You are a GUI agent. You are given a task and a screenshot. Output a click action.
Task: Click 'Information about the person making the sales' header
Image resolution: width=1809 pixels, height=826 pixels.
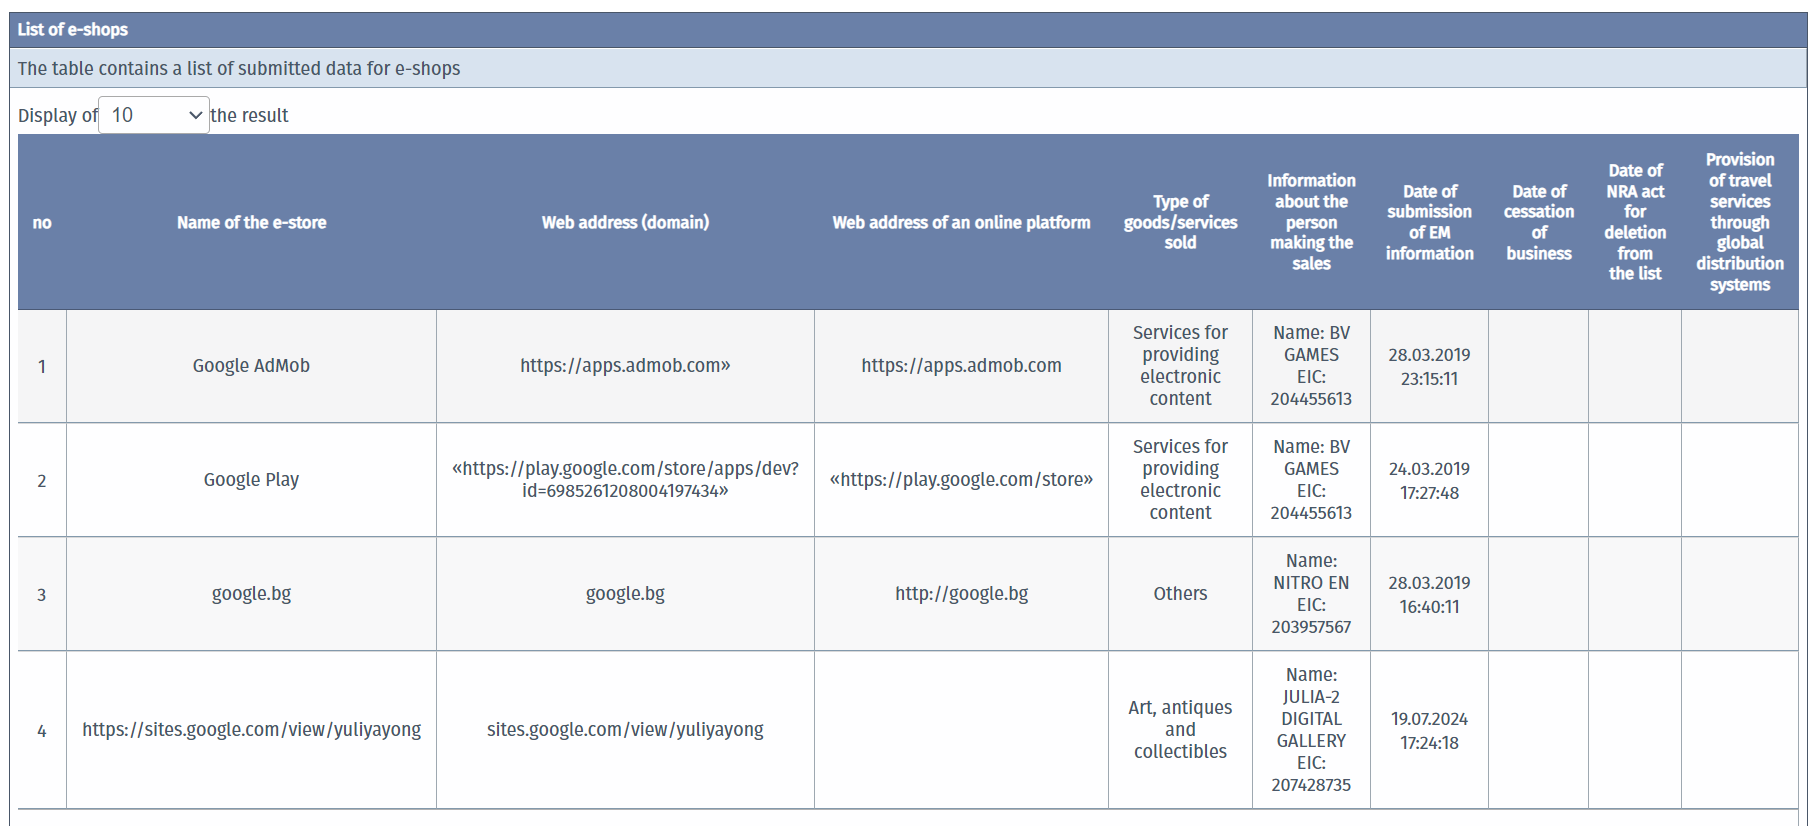[x=1311, y=222]
